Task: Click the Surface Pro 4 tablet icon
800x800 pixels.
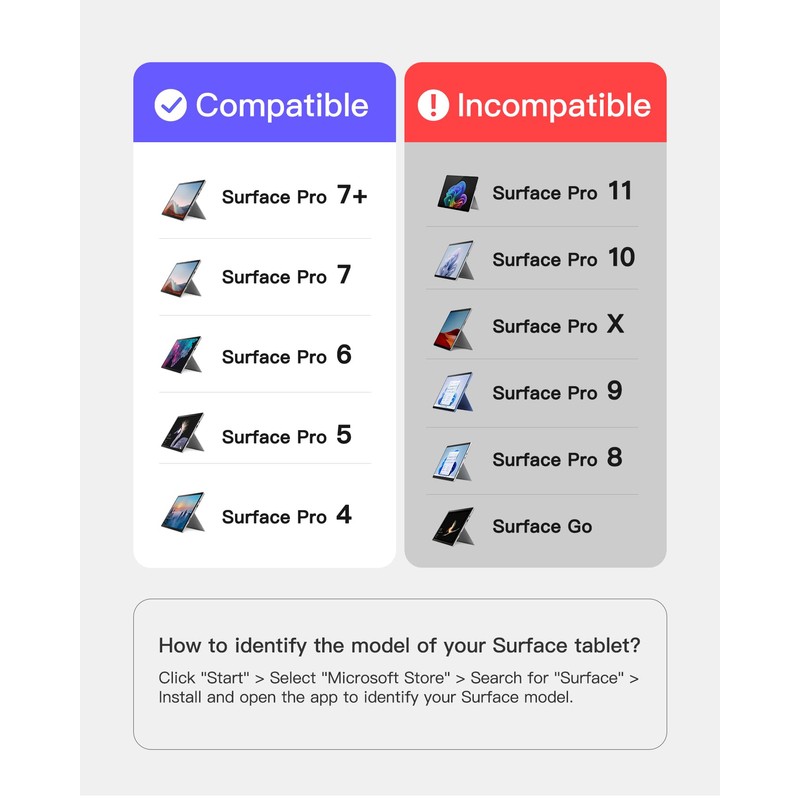Action: click(183, 514)
